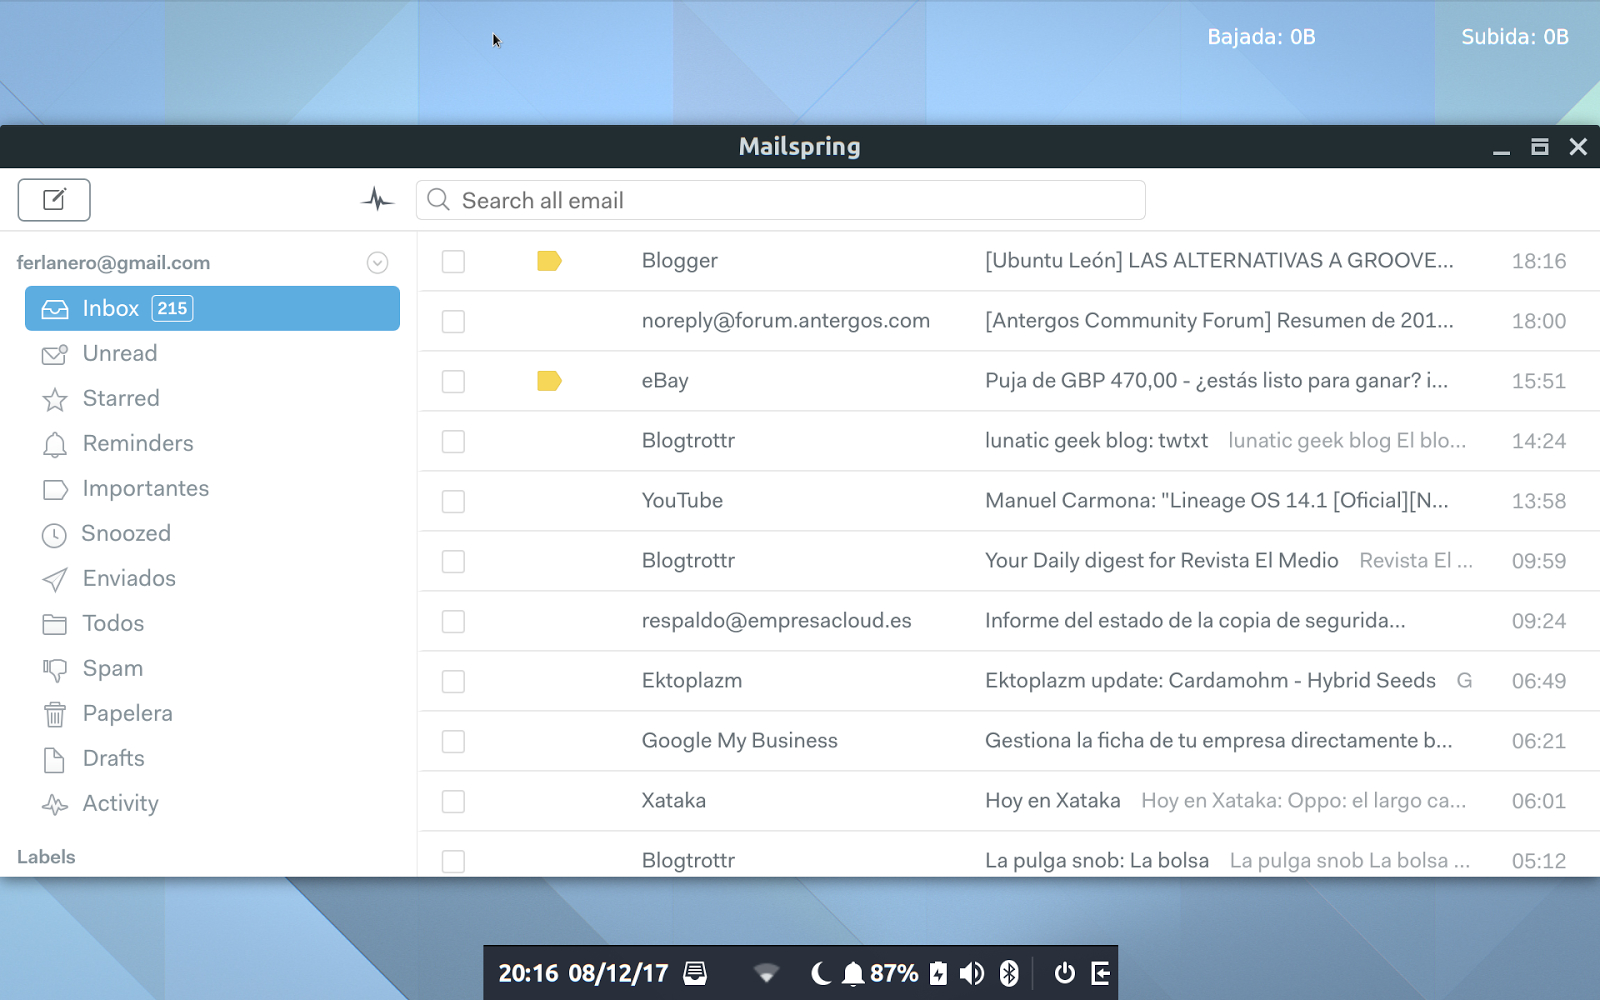Expand the ferlanero@gmail.com account dropdown arrow
This screenshot has width=1600, height=1000.
click(377, 263)
